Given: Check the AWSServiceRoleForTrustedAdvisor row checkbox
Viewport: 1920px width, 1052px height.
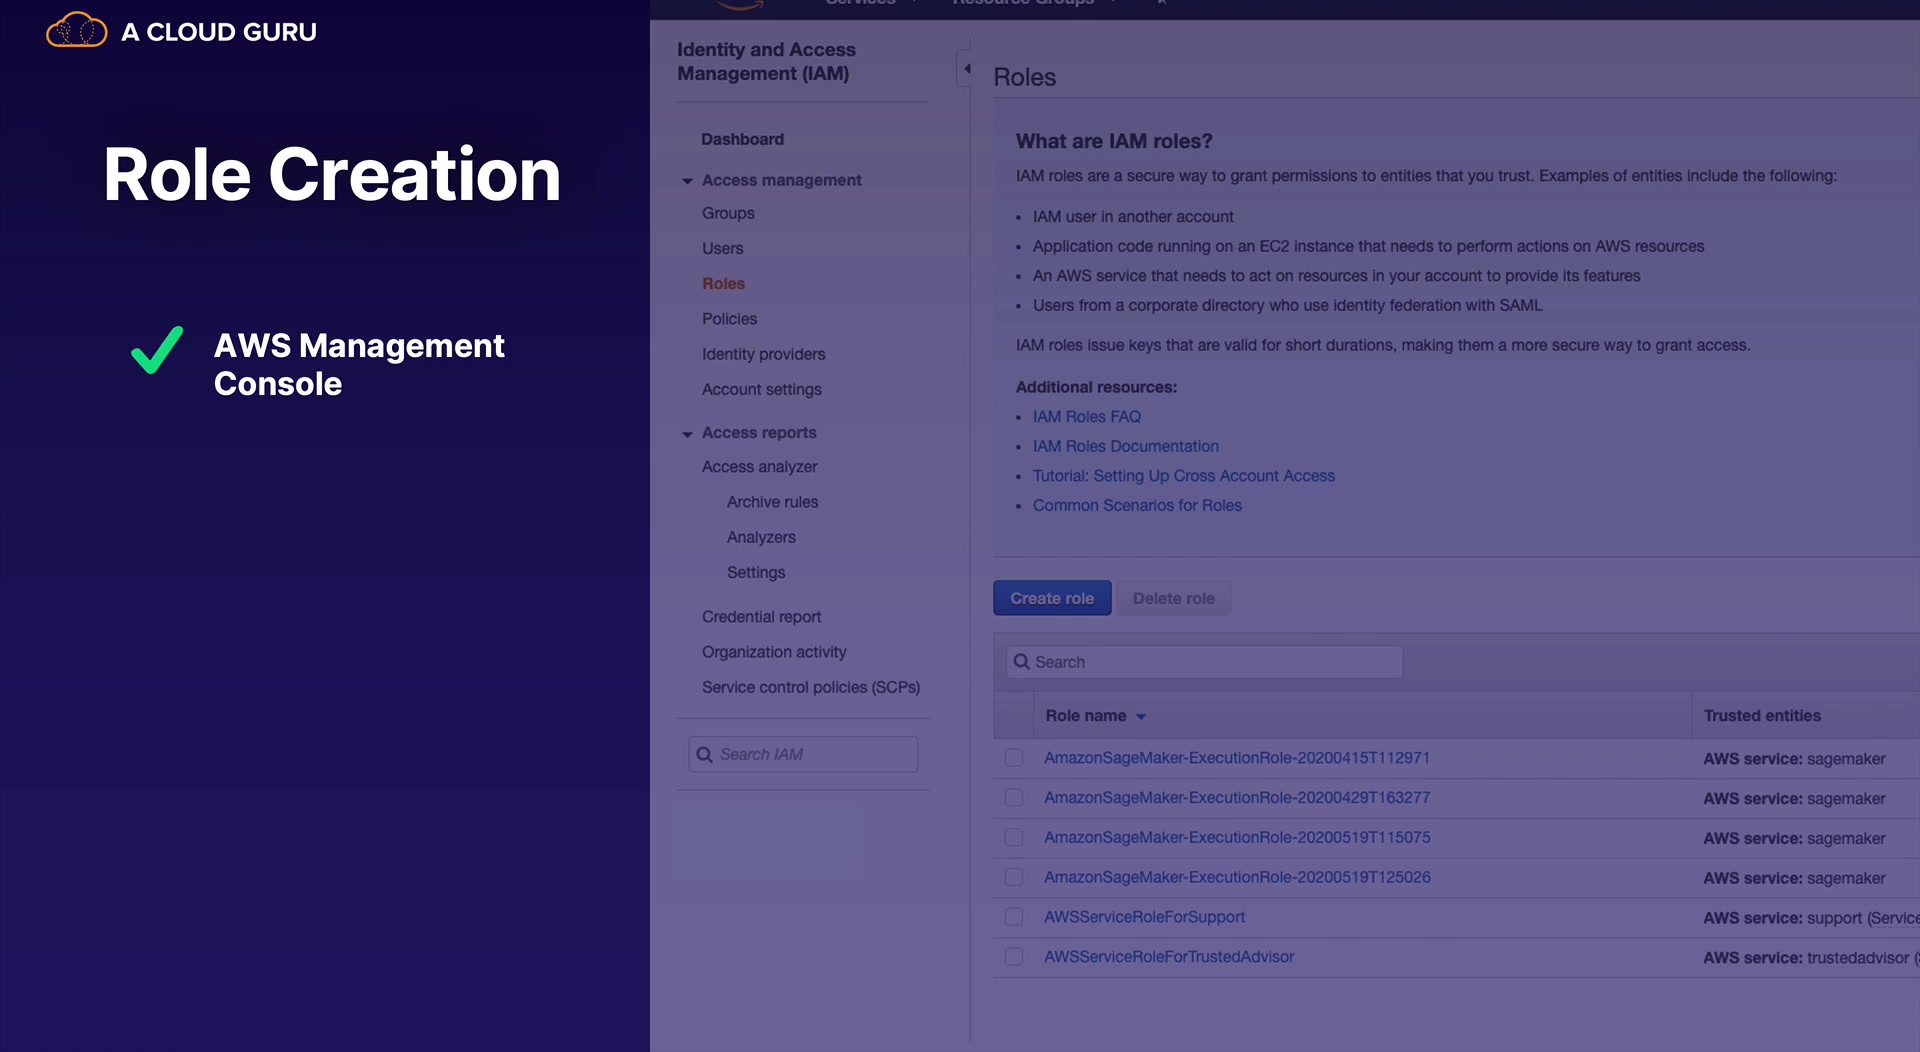Looking at the screenshot, I should pos(1013,957).
